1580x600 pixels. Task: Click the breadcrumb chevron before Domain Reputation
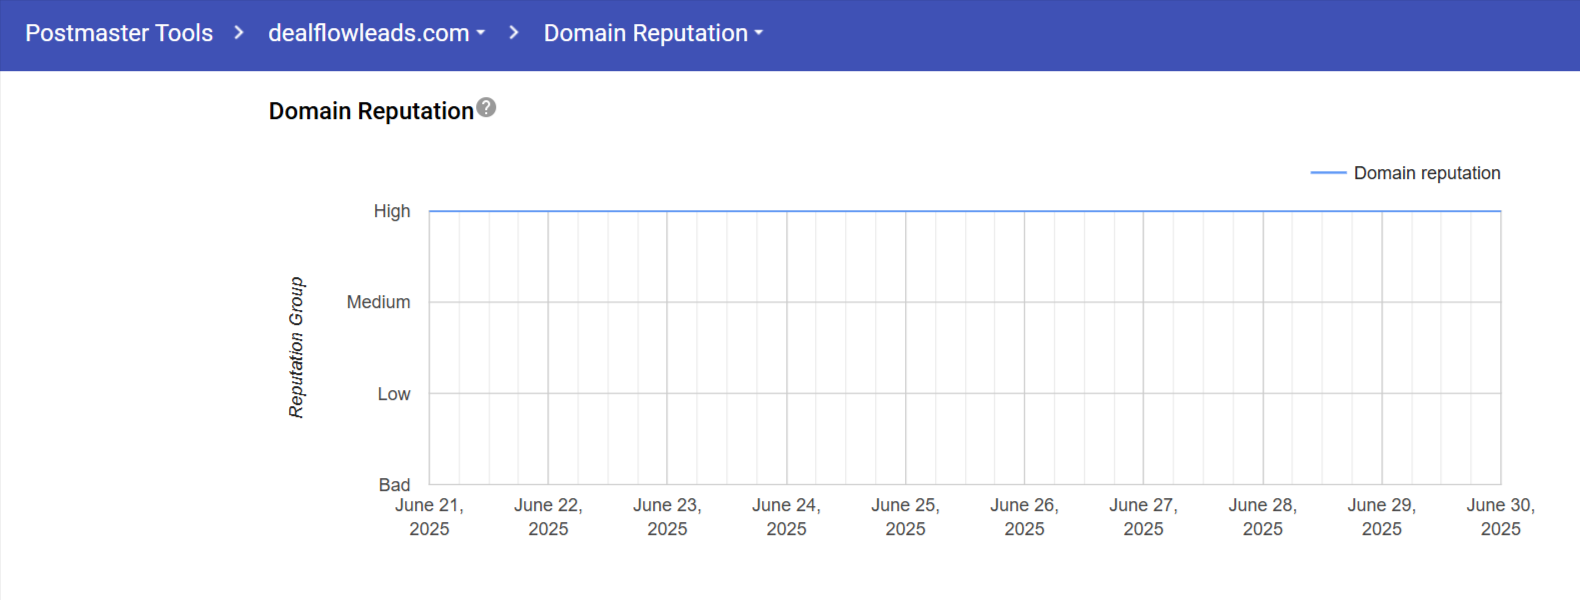pos(514,33)
